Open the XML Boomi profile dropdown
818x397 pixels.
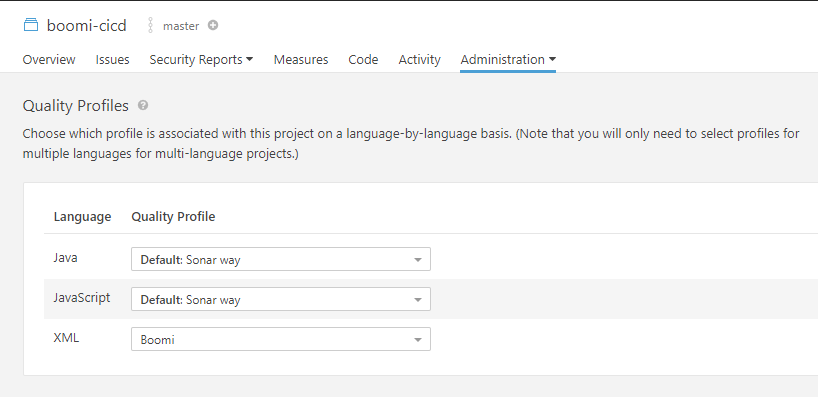click(x=281, y=339)
